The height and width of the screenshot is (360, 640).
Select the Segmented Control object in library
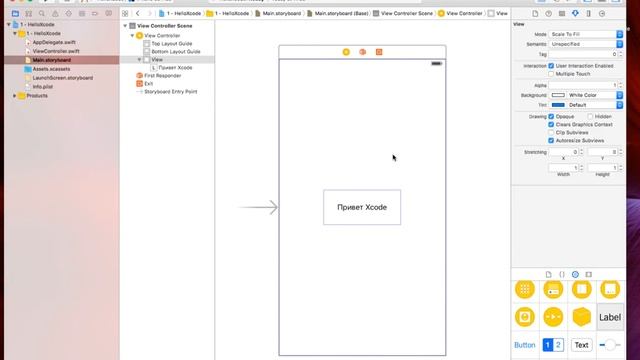tap(553, 345)
